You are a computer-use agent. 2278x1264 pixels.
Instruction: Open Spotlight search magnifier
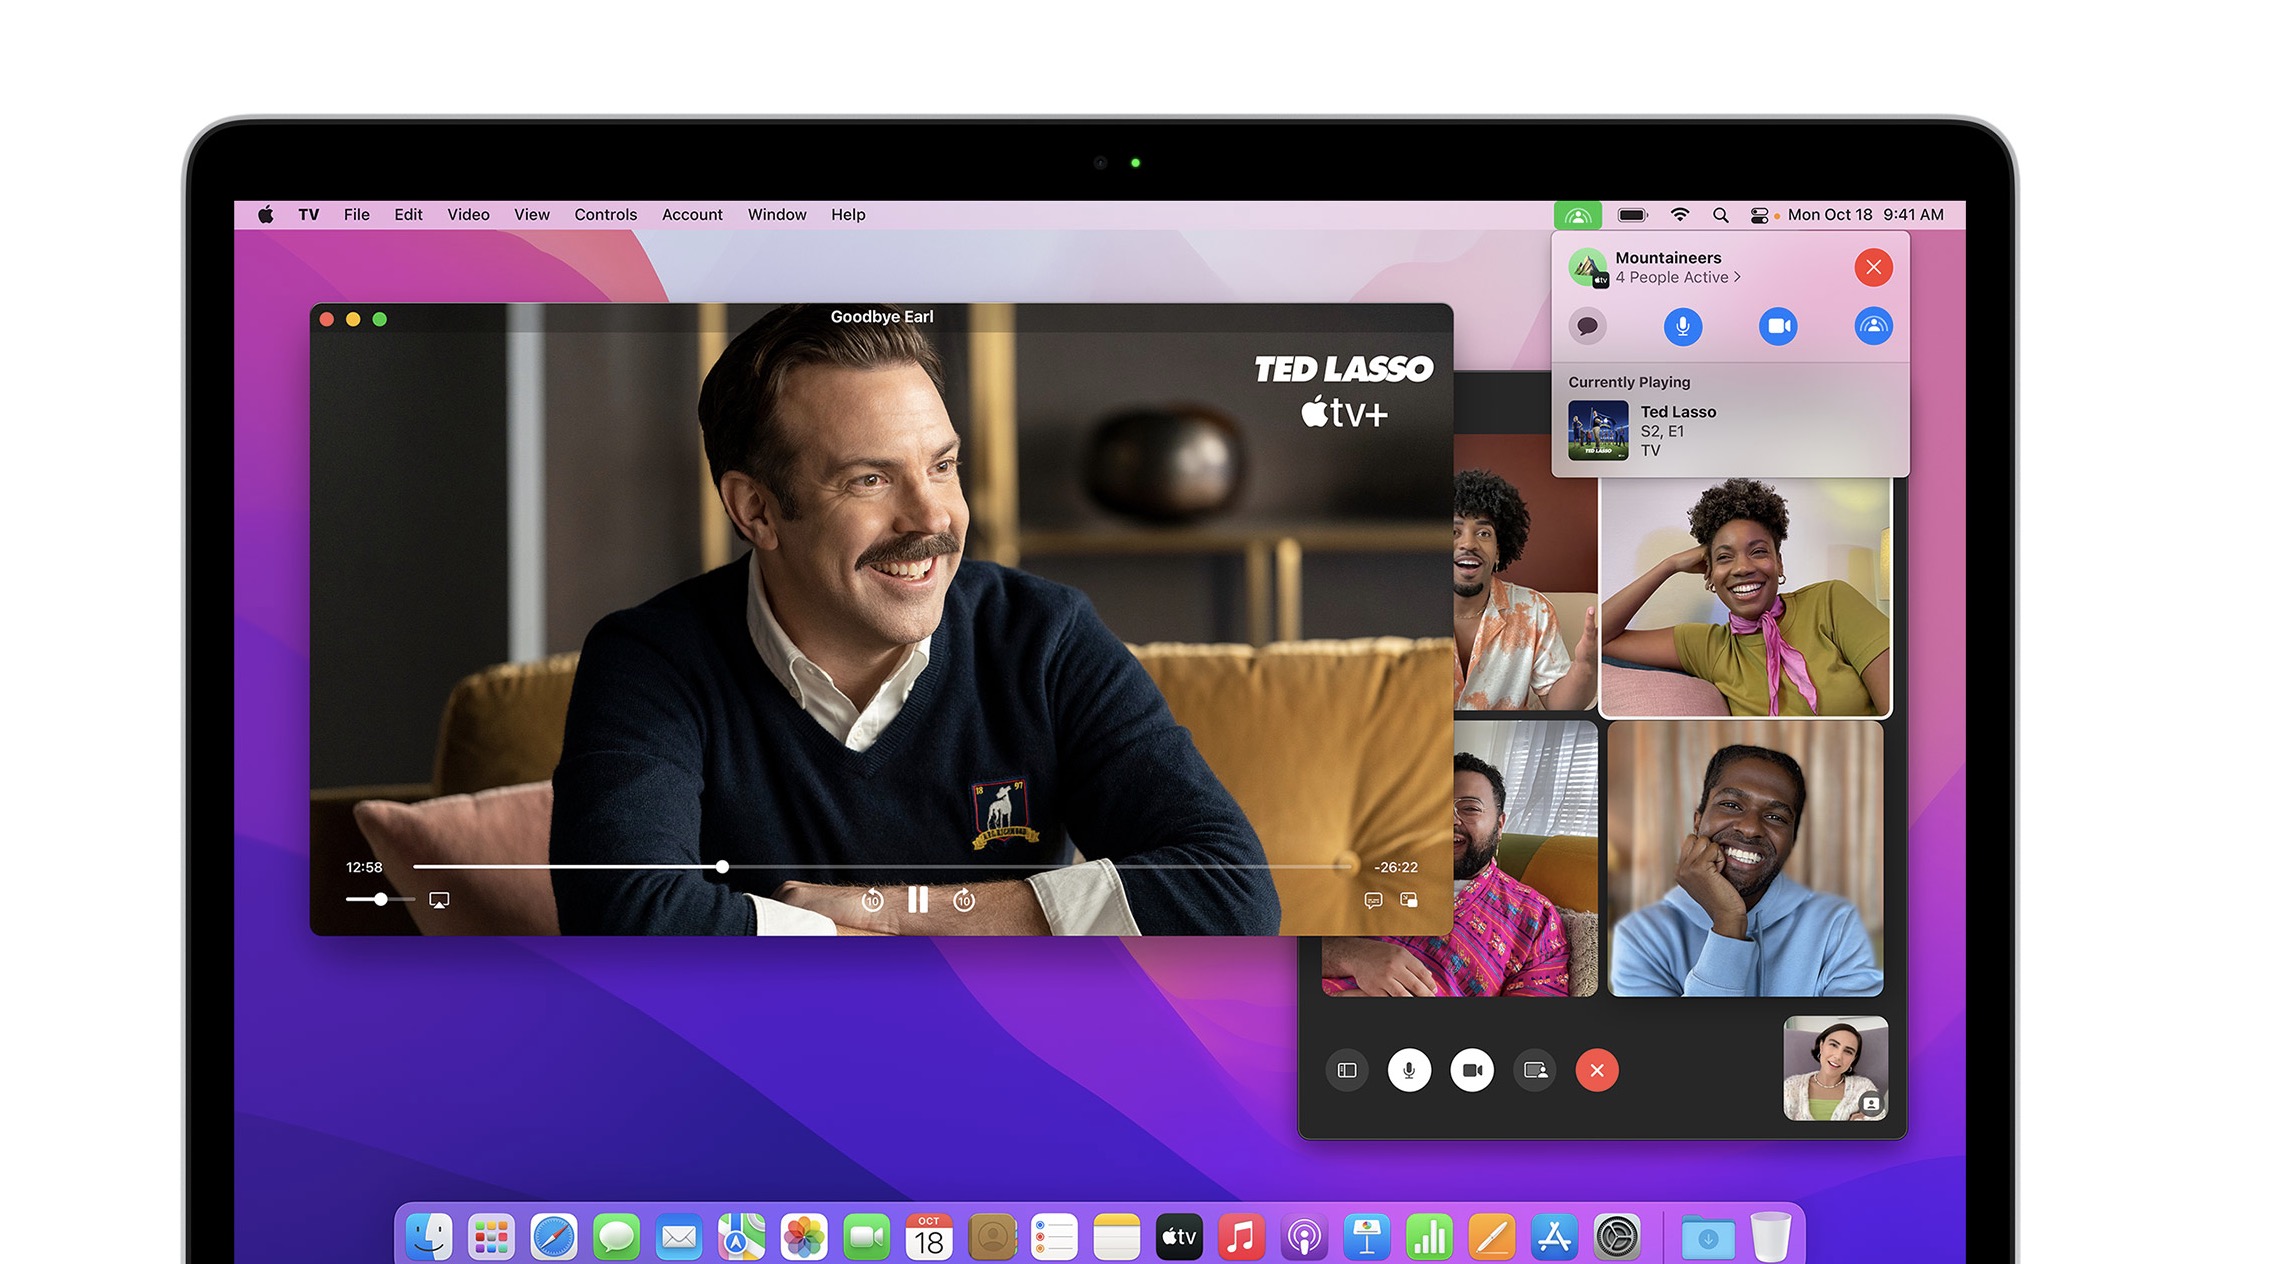pyautogui.click(x=1720, y=215)
